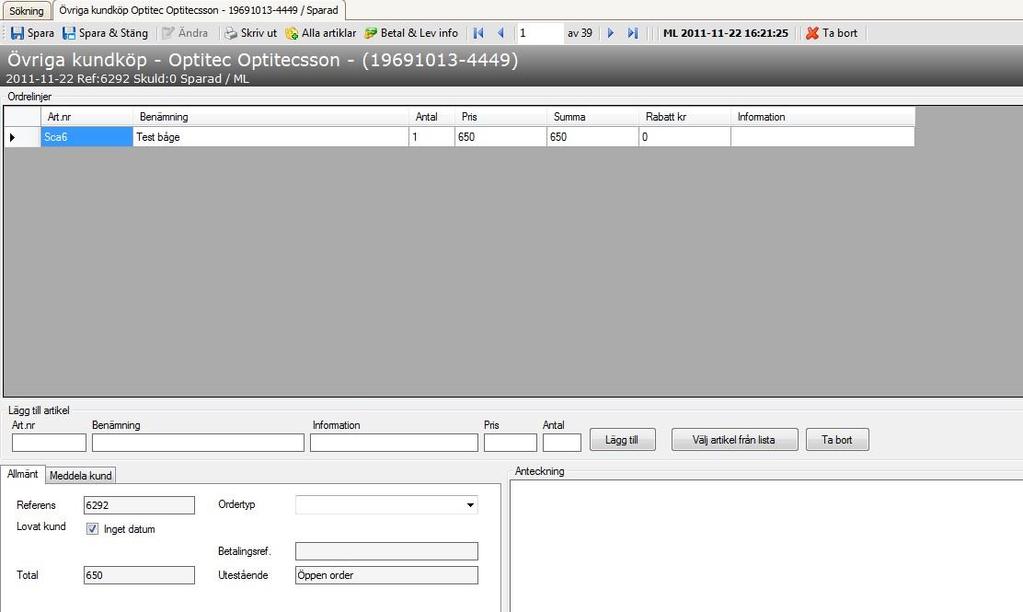Click the Benämning input under Lägg till artikel

click(198, 443)
